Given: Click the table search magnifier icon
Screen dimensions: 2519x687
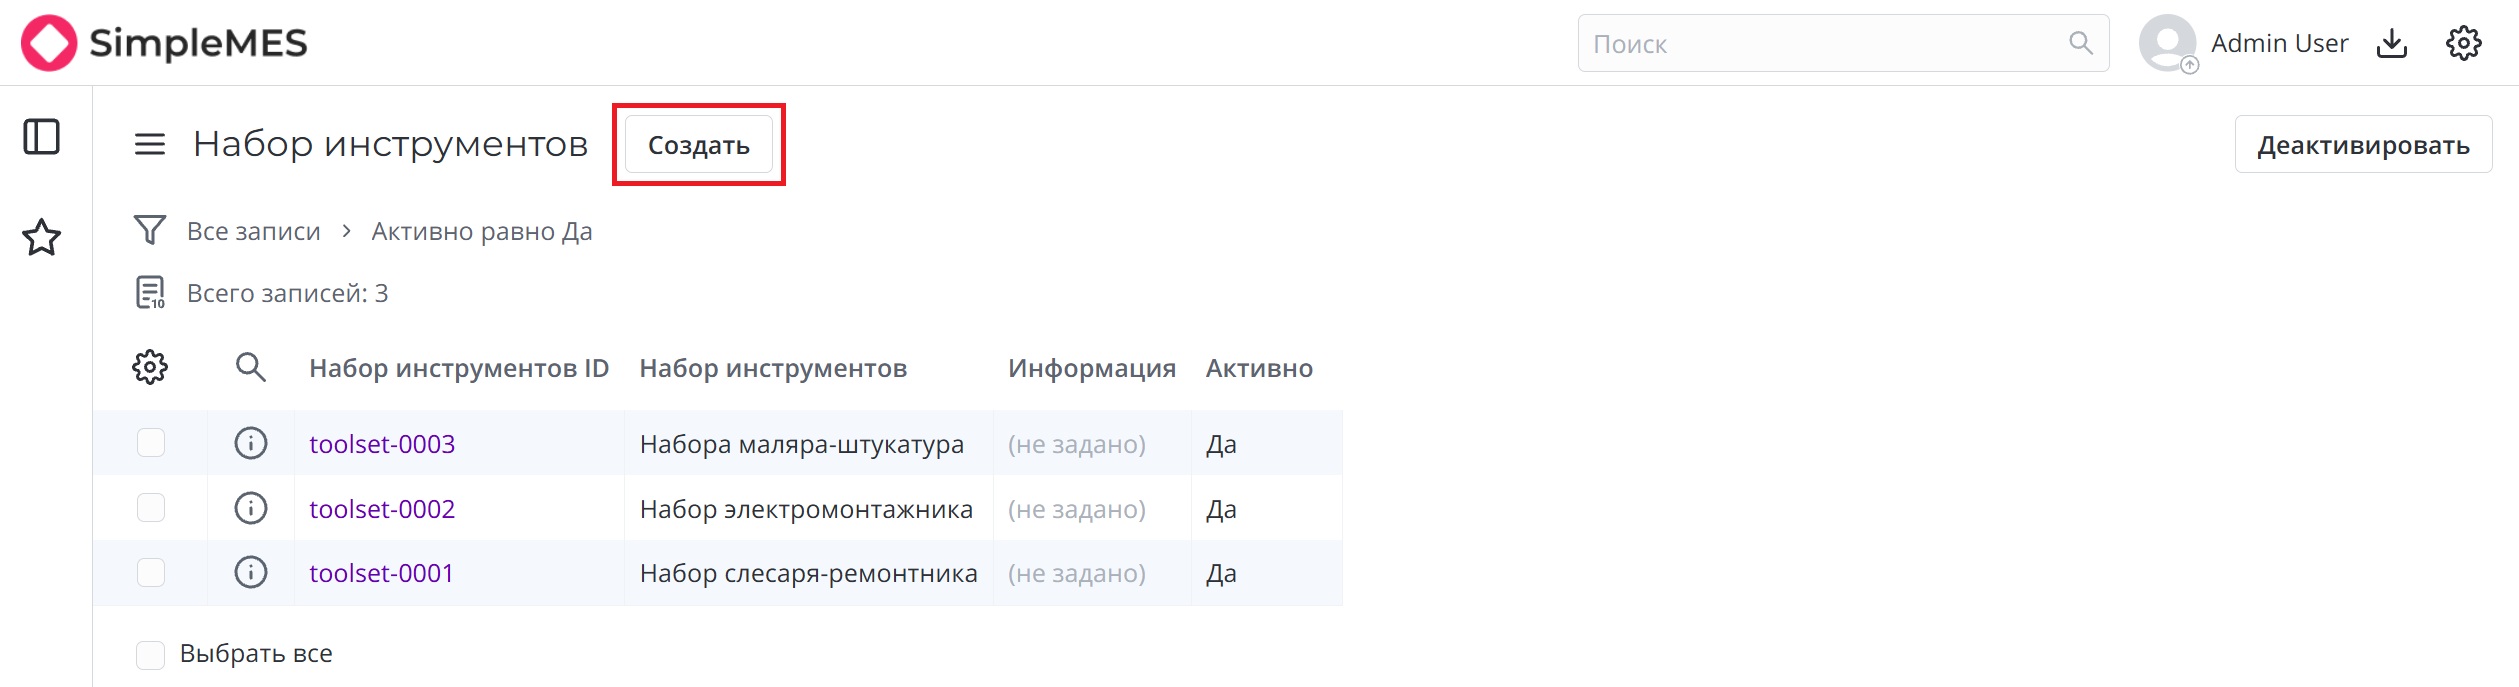Looking at the screenshot, I should [251, 367].
